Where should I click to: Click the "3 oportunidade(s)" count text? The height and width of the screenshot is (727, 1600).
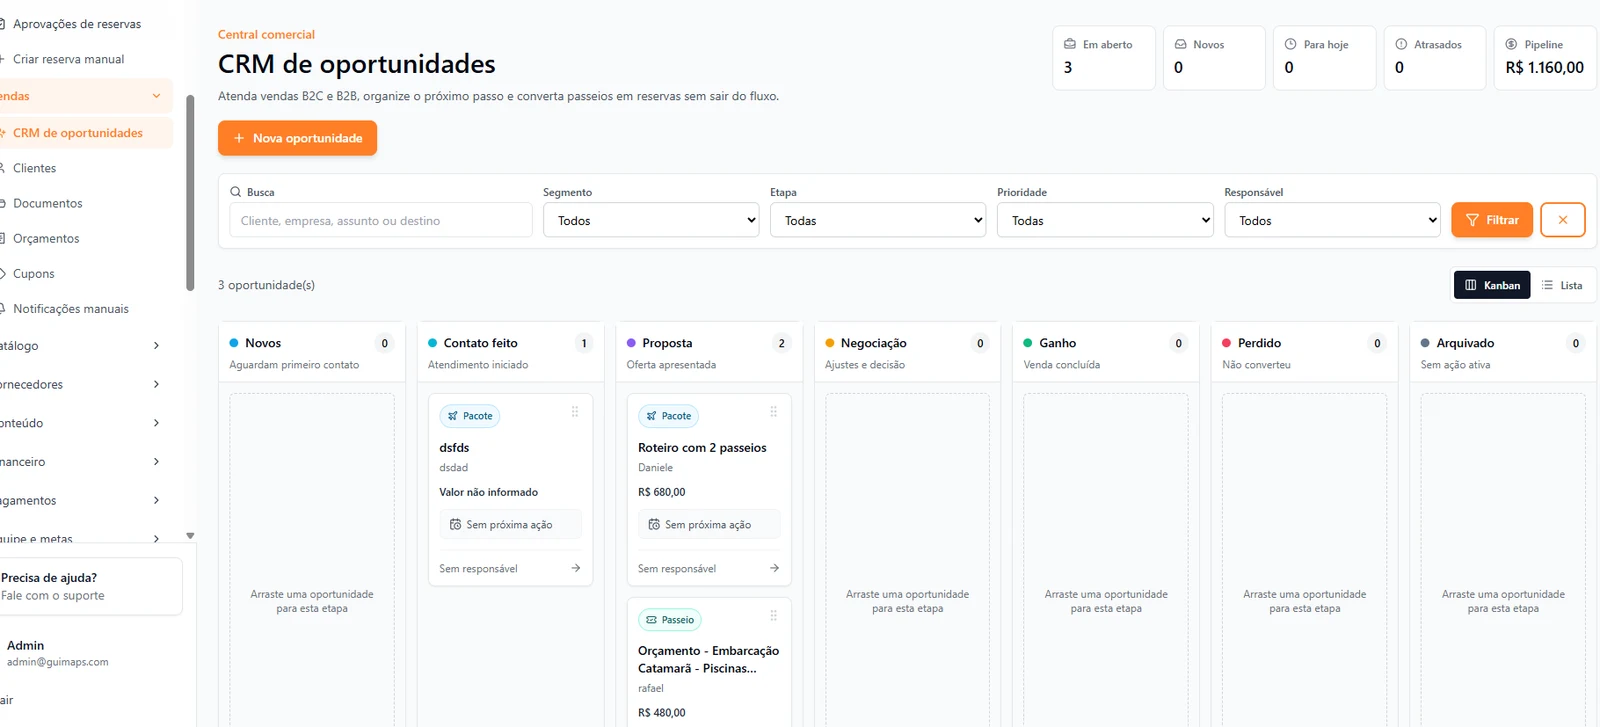point(266,285)
